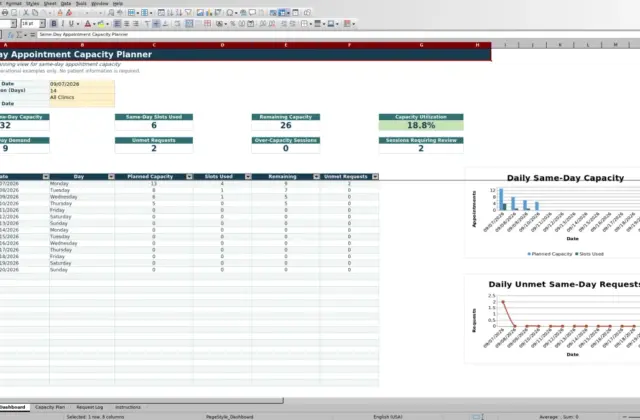Click the Formula equals icon
This screenshot has height=420, width=640.
[32, 35]
